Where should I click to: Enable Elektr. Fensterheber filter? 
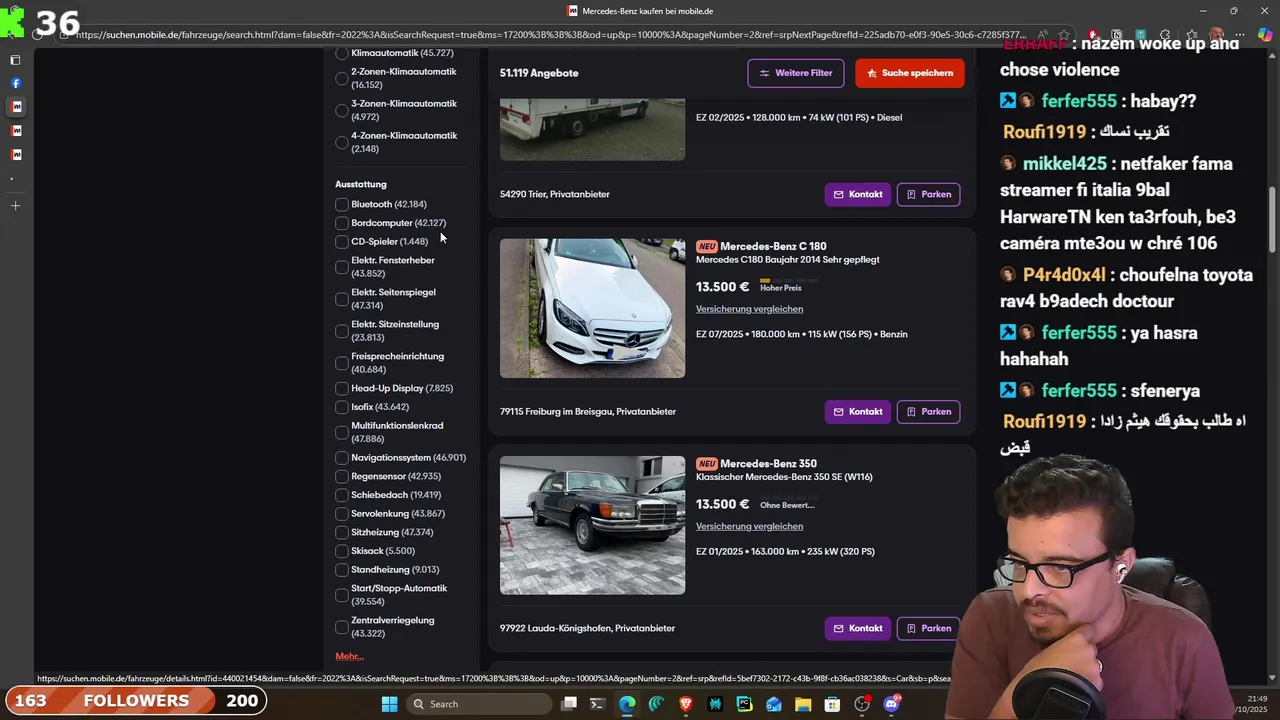tap(342, 267)
